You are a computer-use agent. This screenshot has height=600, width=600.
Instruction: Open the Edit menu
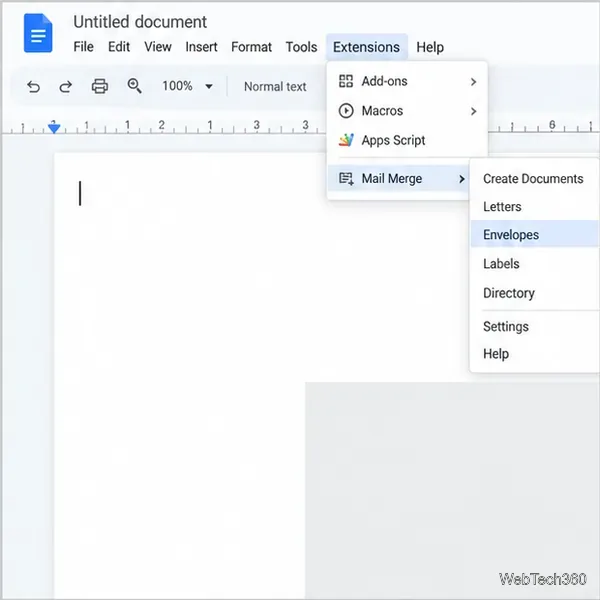point(119,47)
